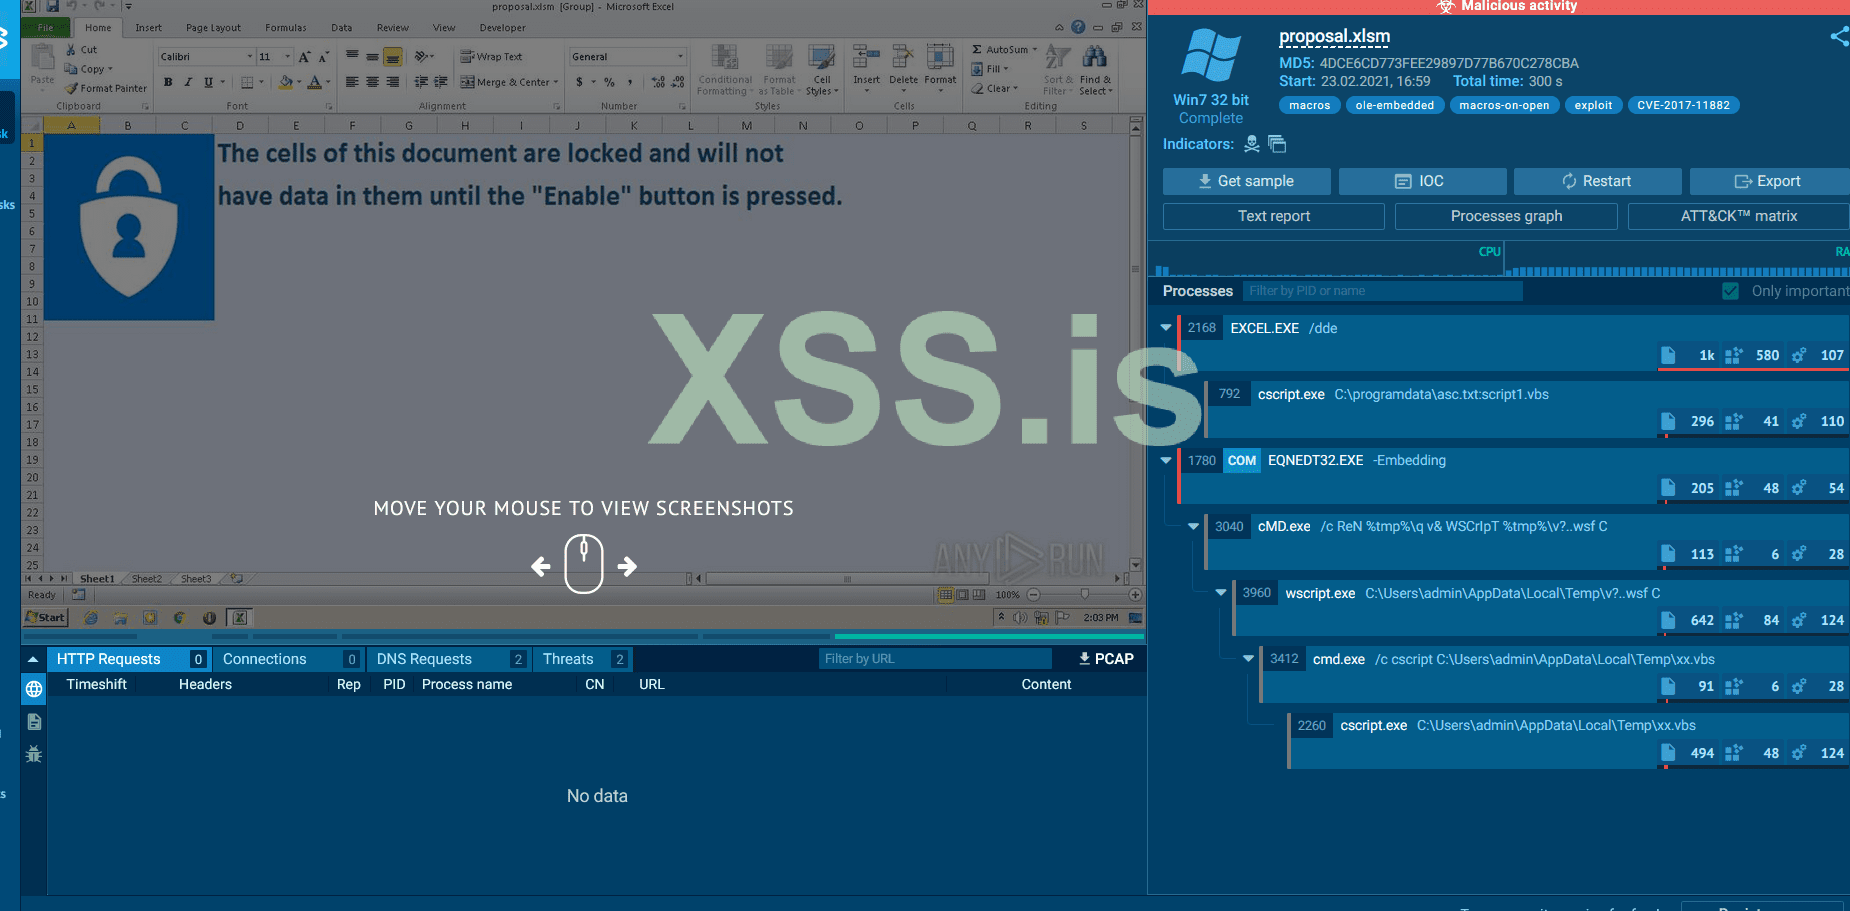Viewport: 1850px width, 911px height.
Task: Click the skull indicator icon
Action: (1251, 144)
